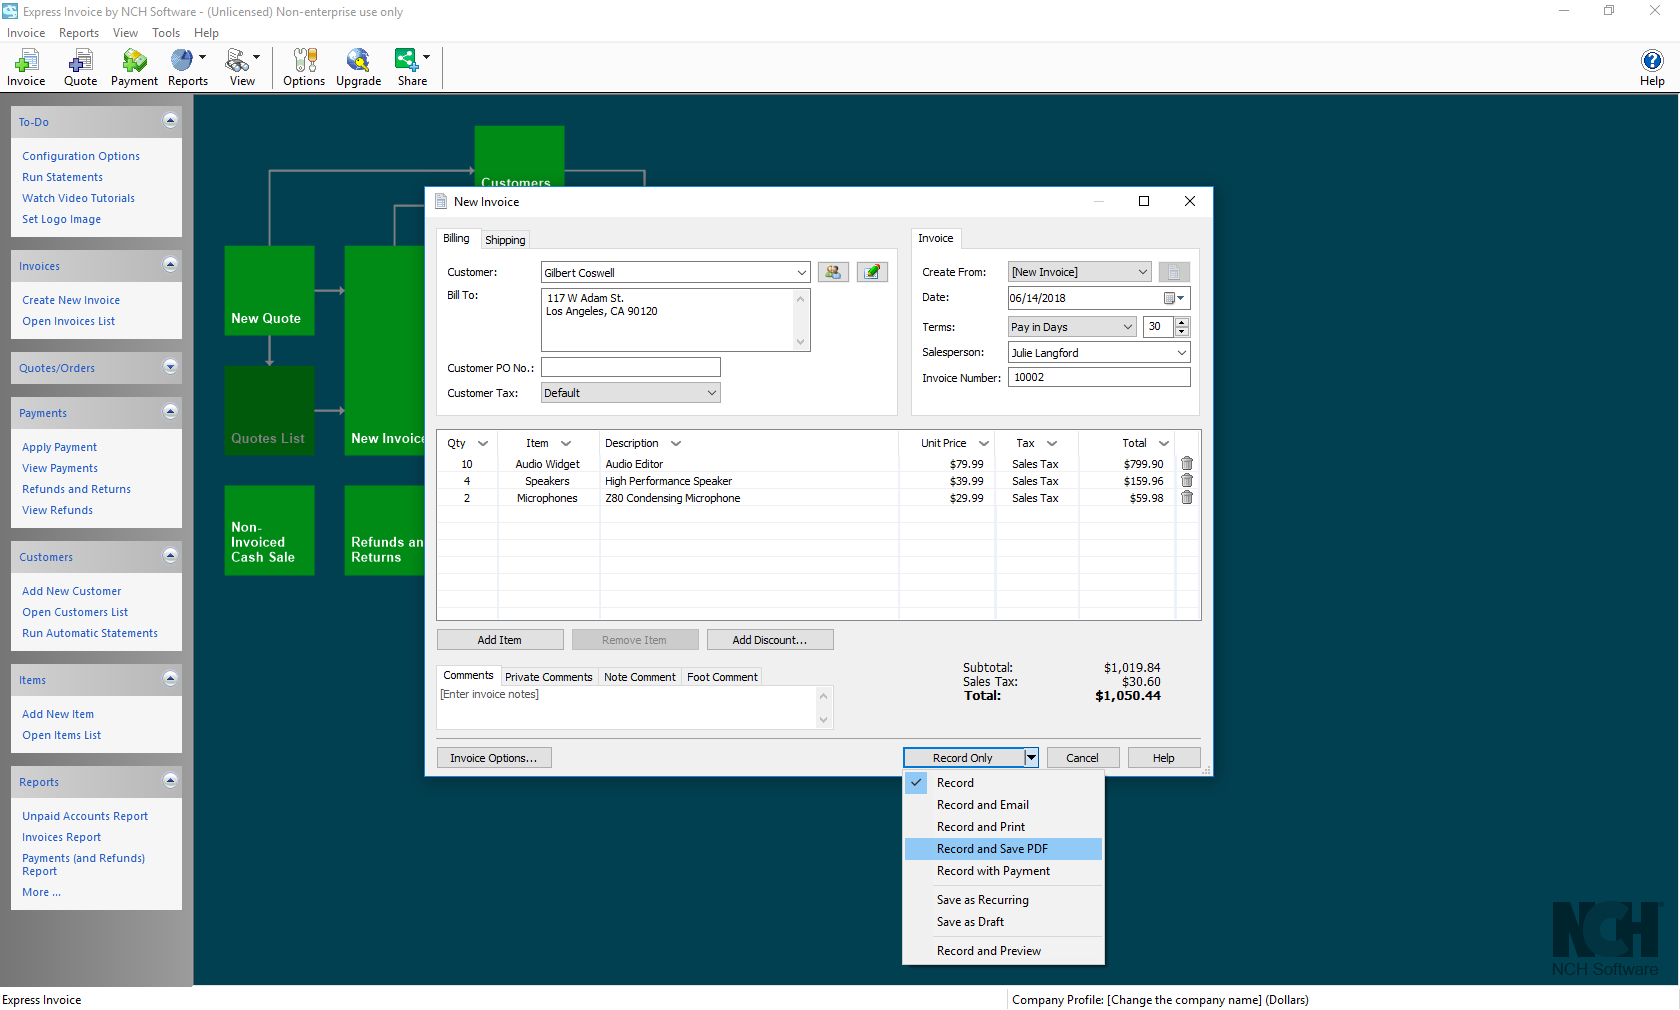
Task: Select Record and Save PDF
Action: pos(1003,849)
